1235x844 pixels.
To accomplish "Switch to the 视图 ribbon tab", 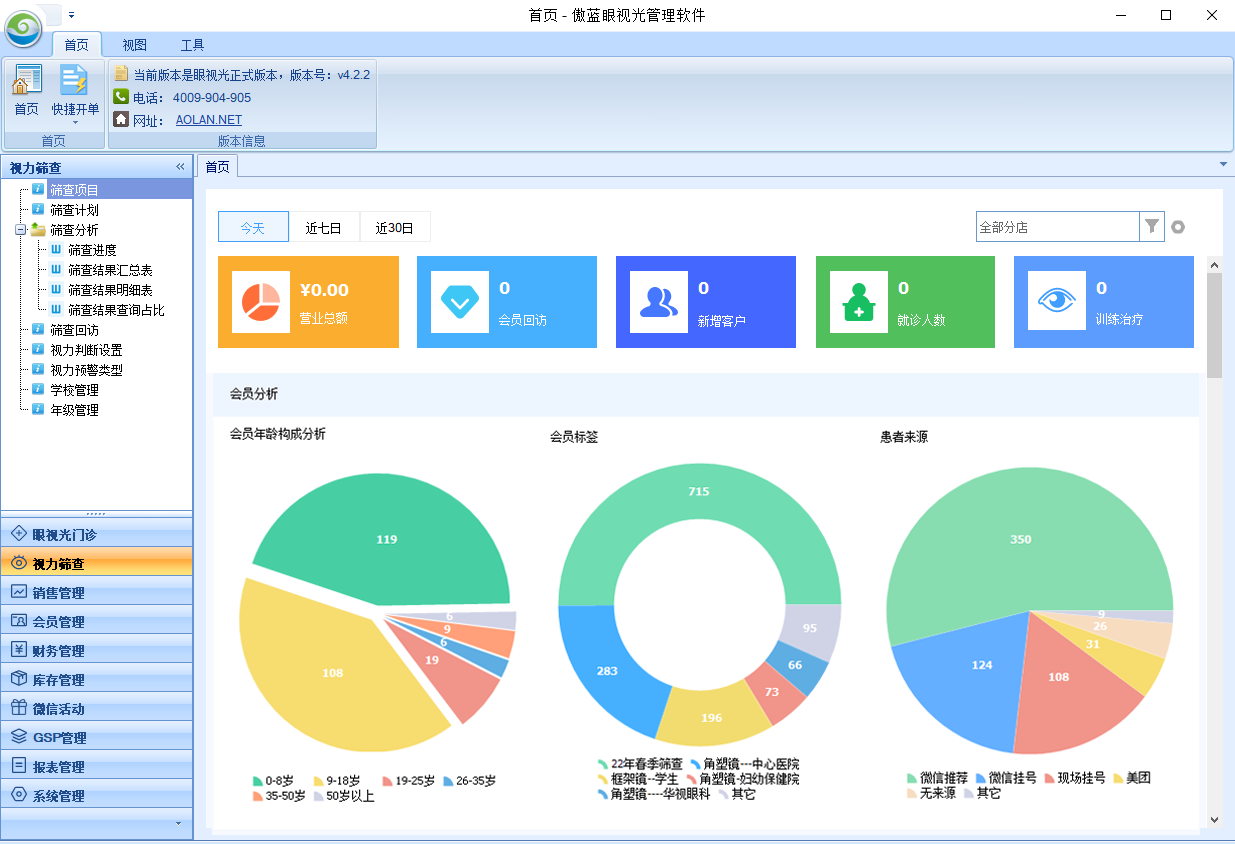I will 135,45.
